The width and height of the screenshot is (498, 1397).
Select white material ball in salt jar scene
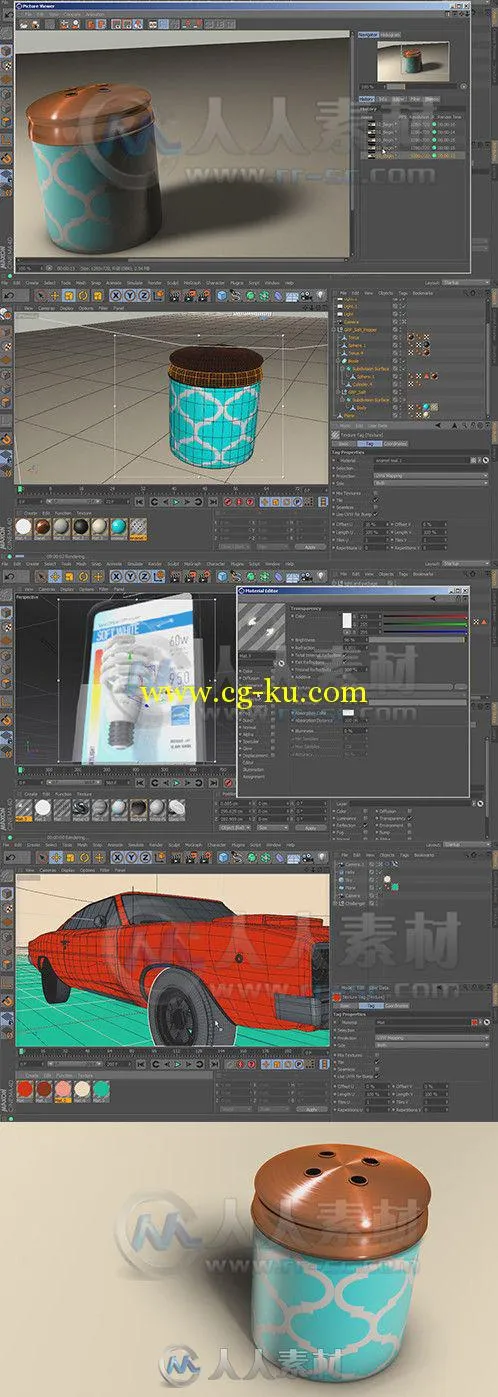(x=25, y=527)
